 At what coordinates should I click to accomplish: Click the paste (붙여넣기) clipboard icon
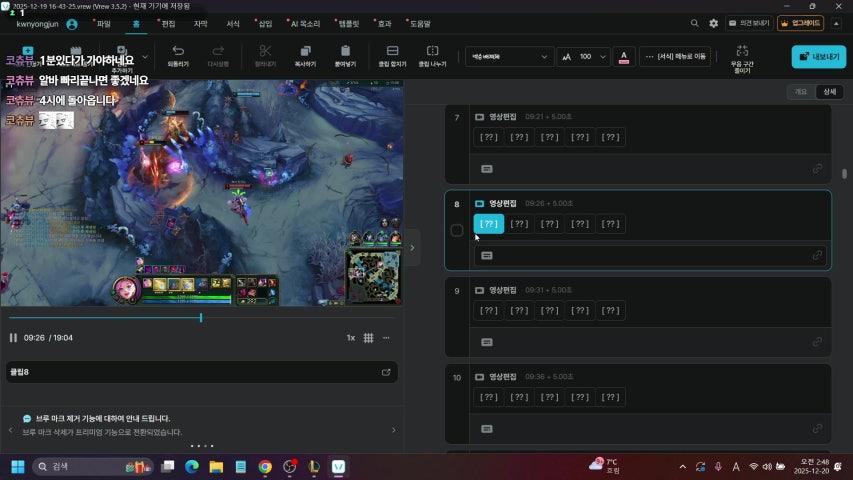pos(345,51)
